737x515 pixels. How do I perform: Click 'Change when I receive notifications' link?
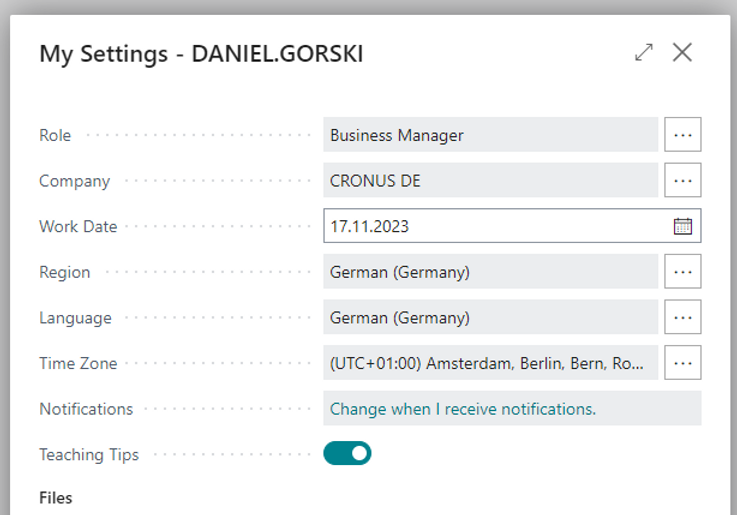[463, 409]
